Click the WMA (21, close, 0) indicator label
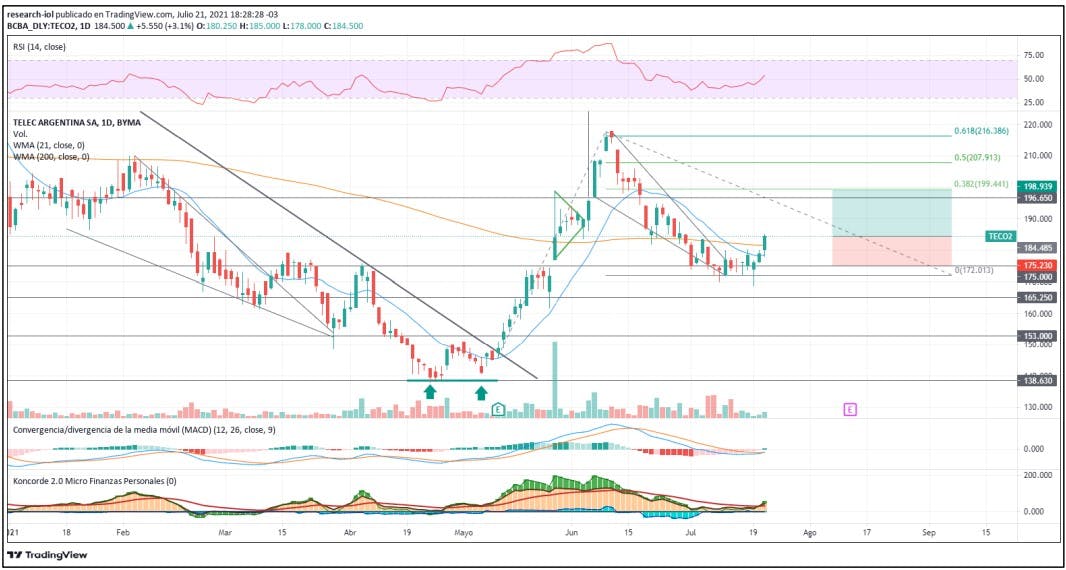This screenshot has width=1066, height=570. pos(48,146)
